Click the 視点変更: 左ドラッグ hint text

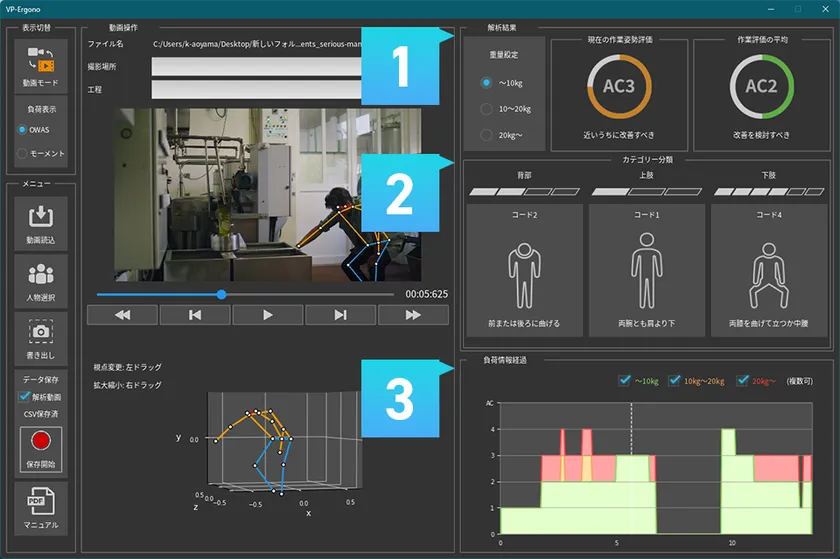click(x=128, y=367)
